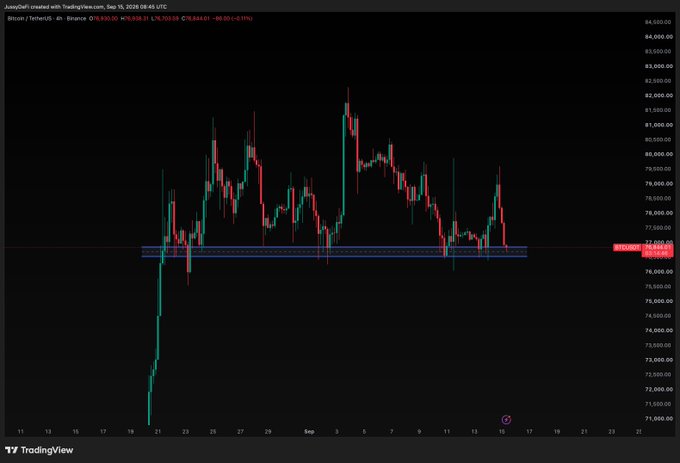Click the 80,000.00 price axis label
Viewport: 680px width, 463px height.
click(659, 154)
